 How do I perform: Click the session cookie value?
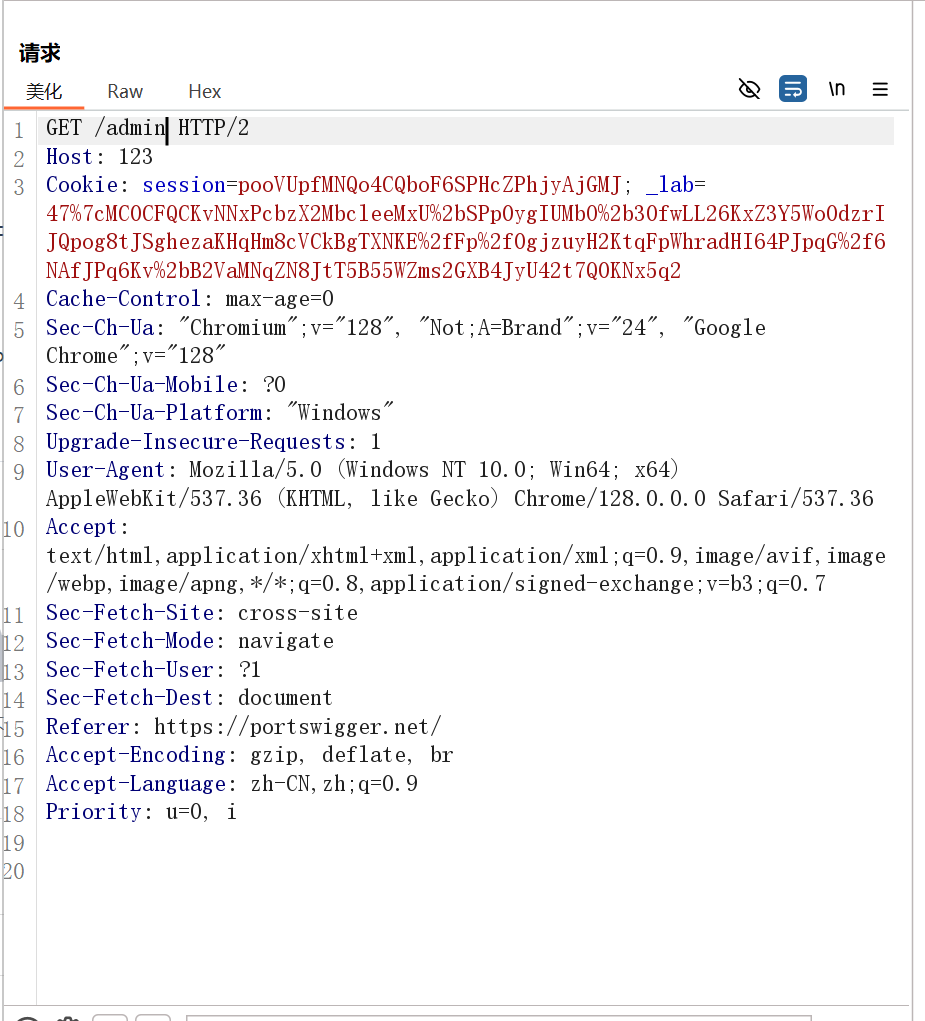click(x=430, y=185)
